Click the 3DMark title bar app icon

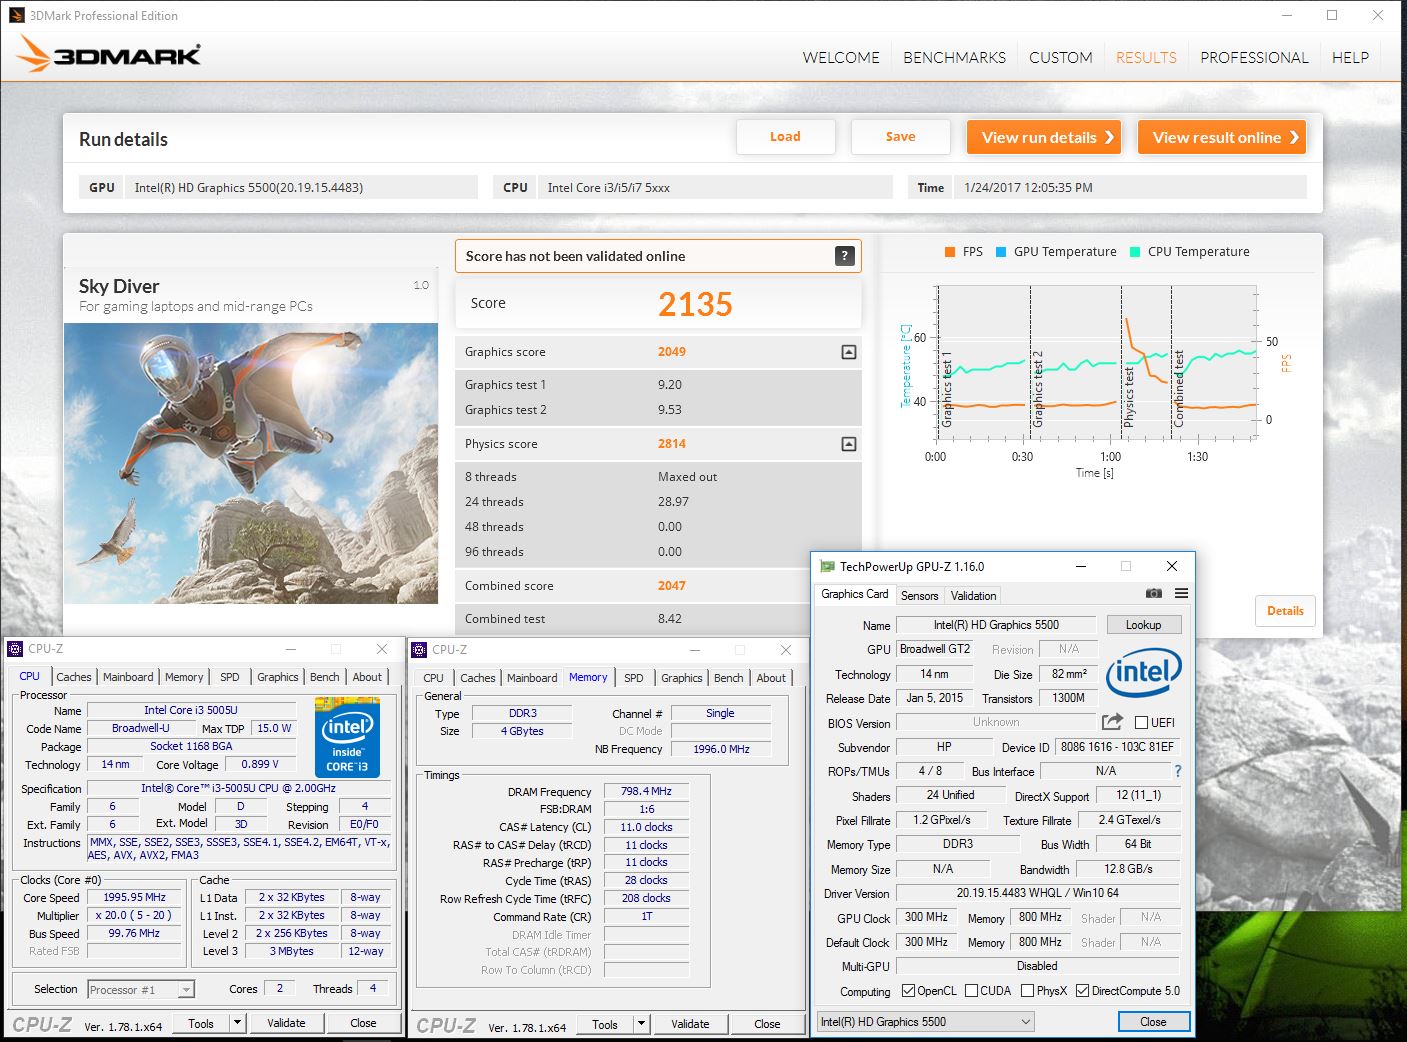pos(16,16)
